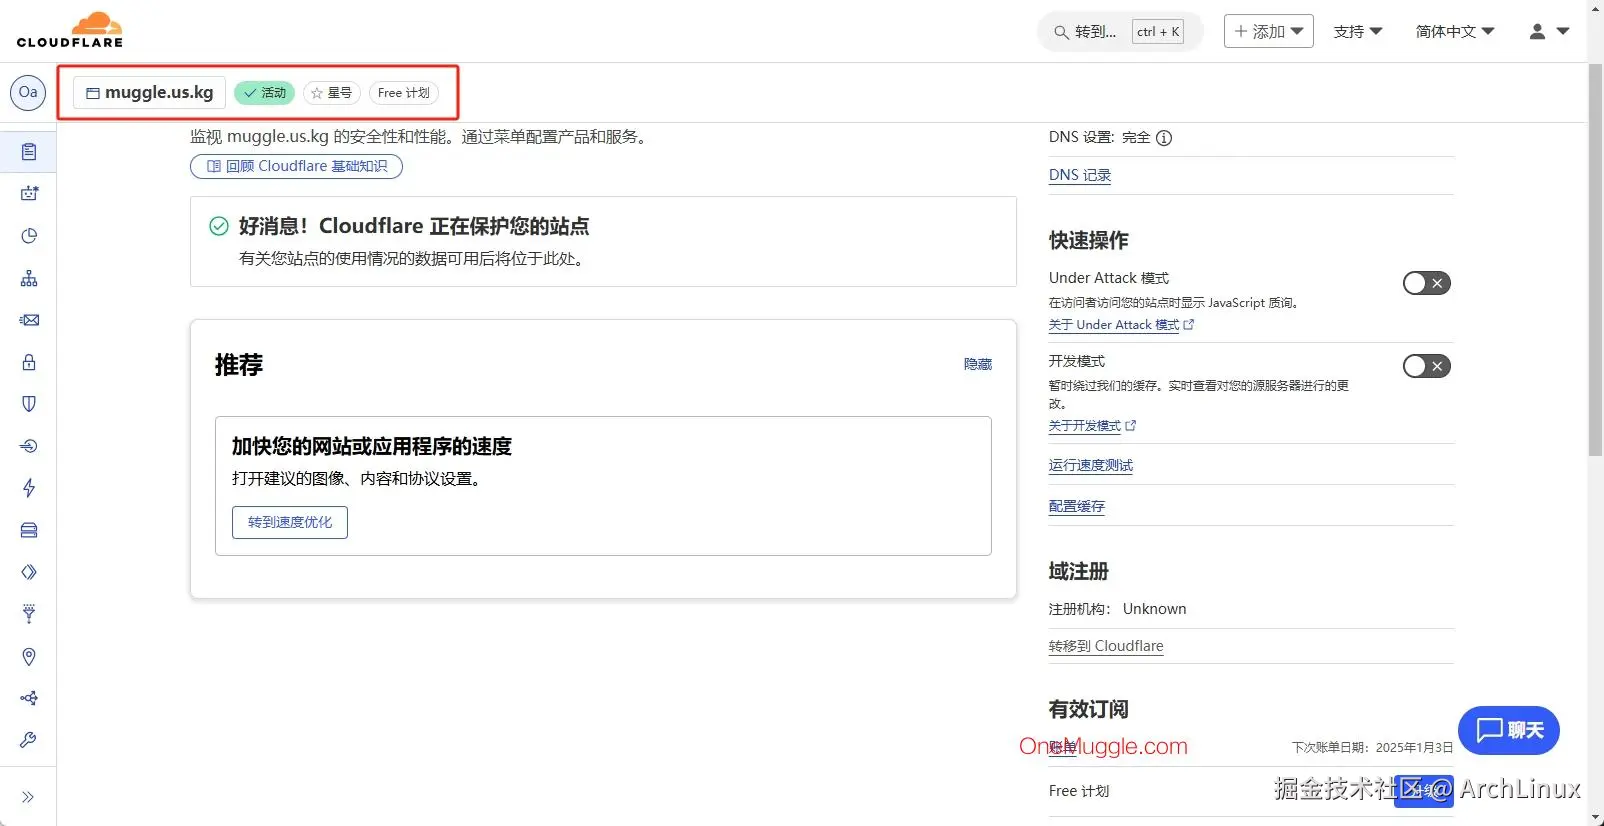1604x826 pixels.
Task: Click the 活动 active status badge
Action: tap(264, 93)
